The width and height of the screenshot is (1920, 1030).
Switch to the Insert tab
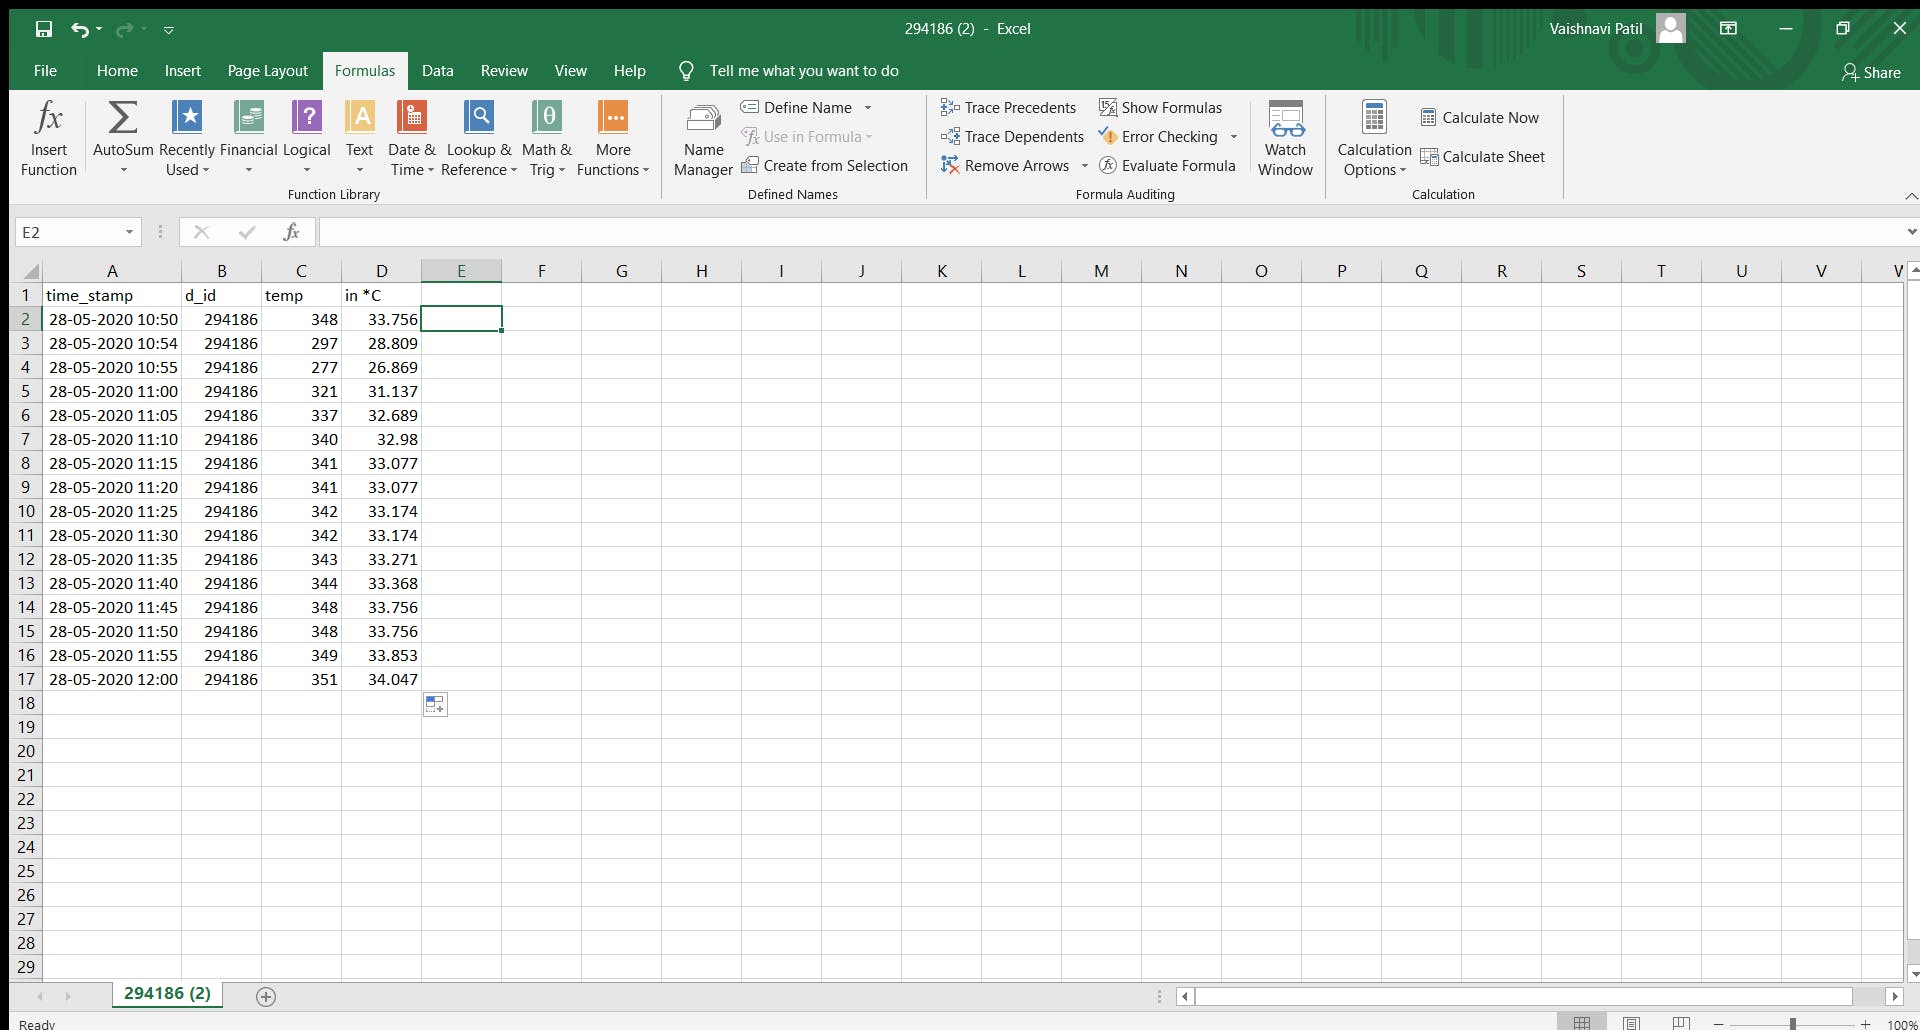point(182,70)
